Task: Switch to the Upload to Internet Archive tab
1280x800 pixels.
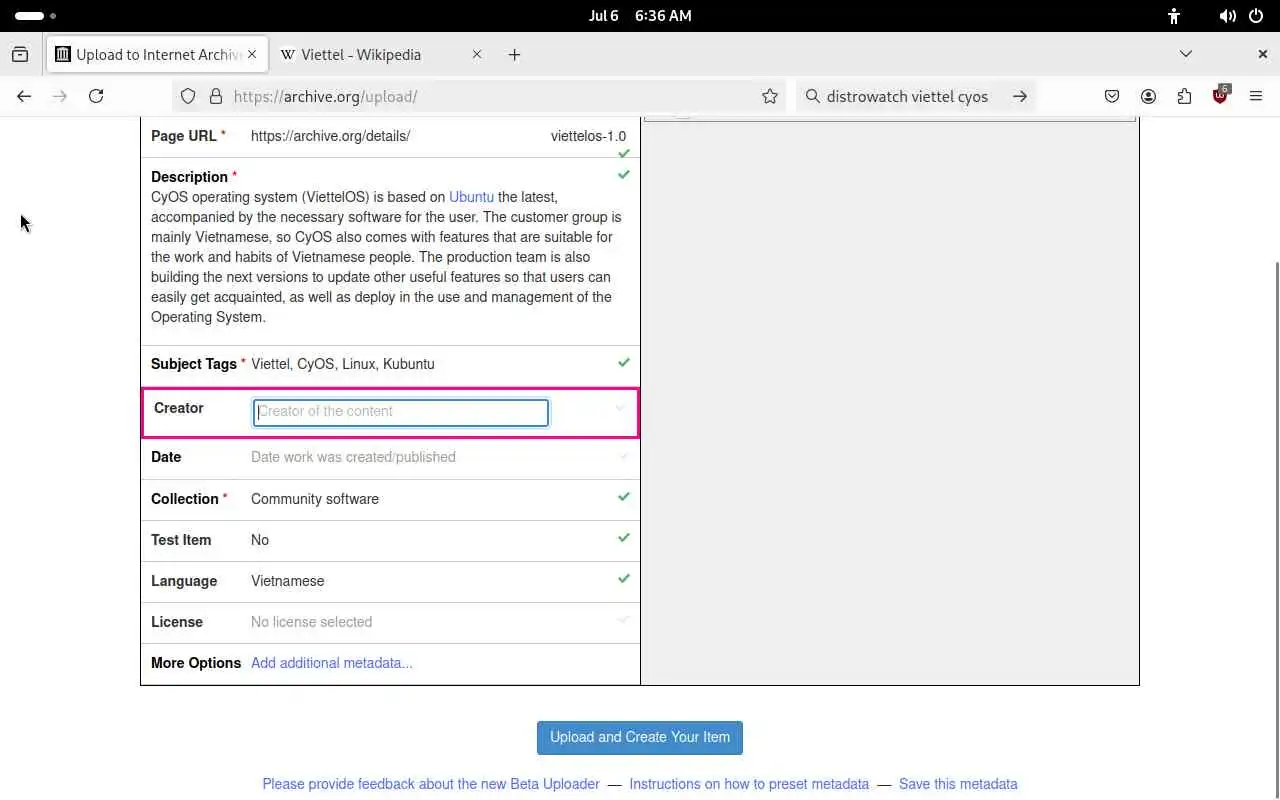Action: click(x=157, y=55)
